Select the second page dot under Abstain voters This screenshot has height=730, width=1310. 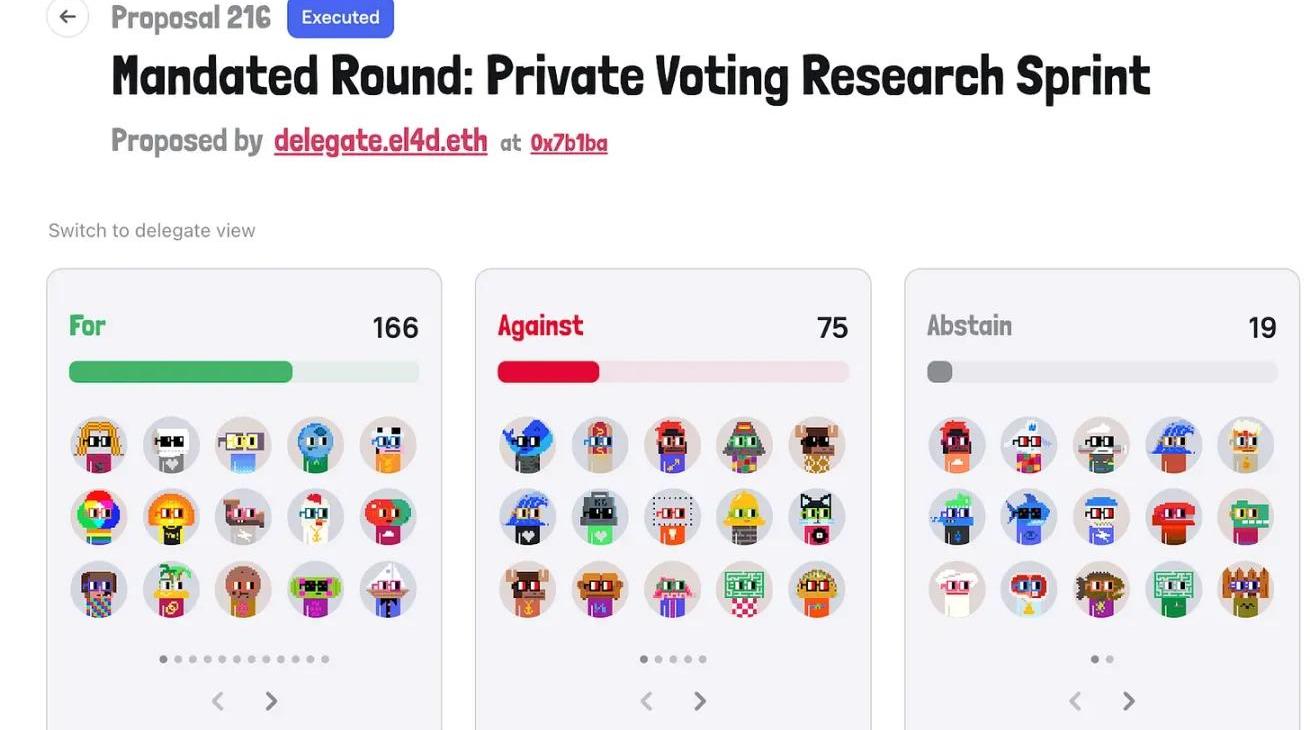[x=1110, y=659]
